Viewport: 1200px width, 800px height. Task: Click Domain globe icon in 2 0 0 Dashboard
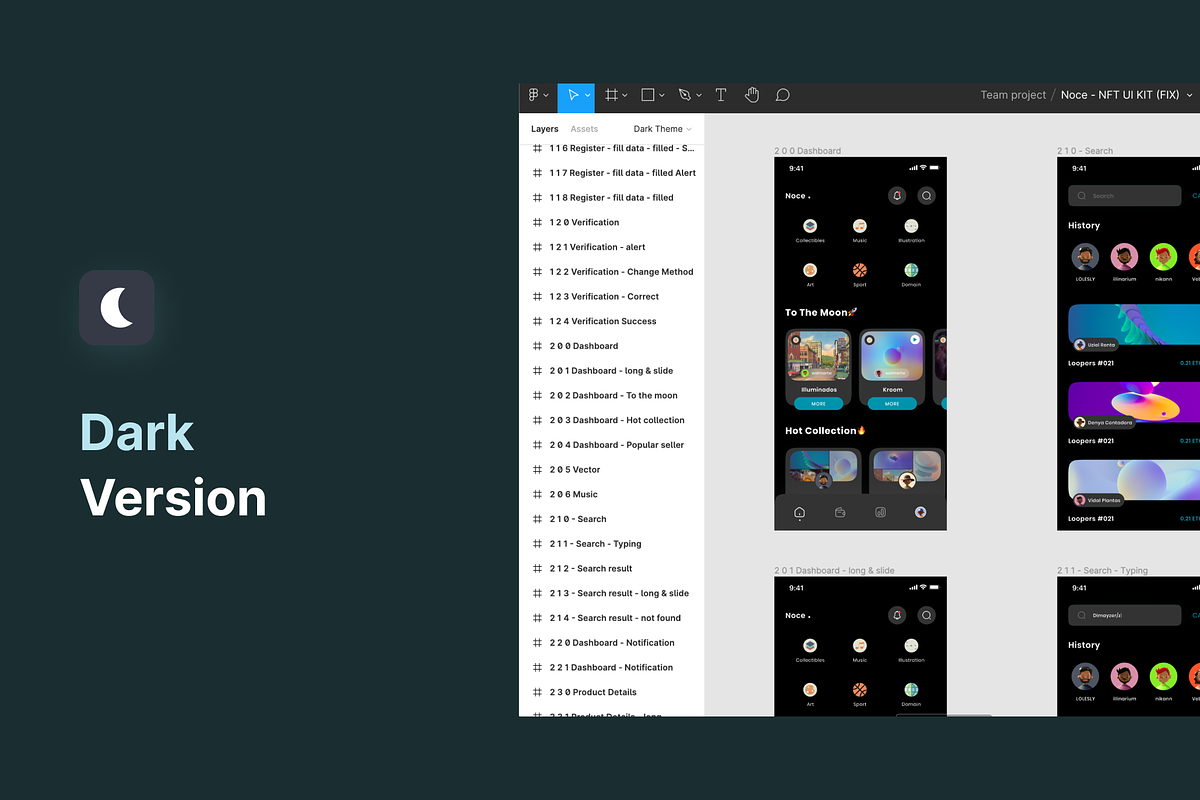911,270
